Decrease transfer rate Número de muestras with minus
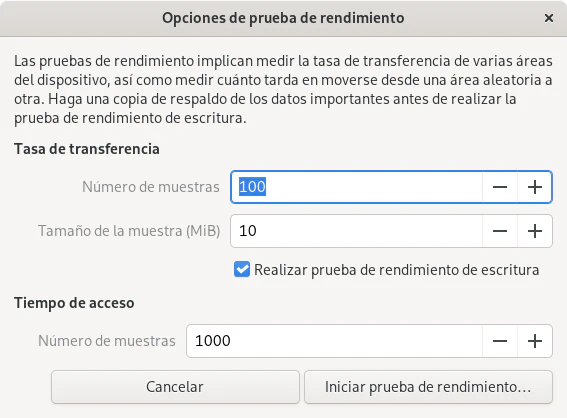Viewport: 567px width, 418px height. (500, 187)
